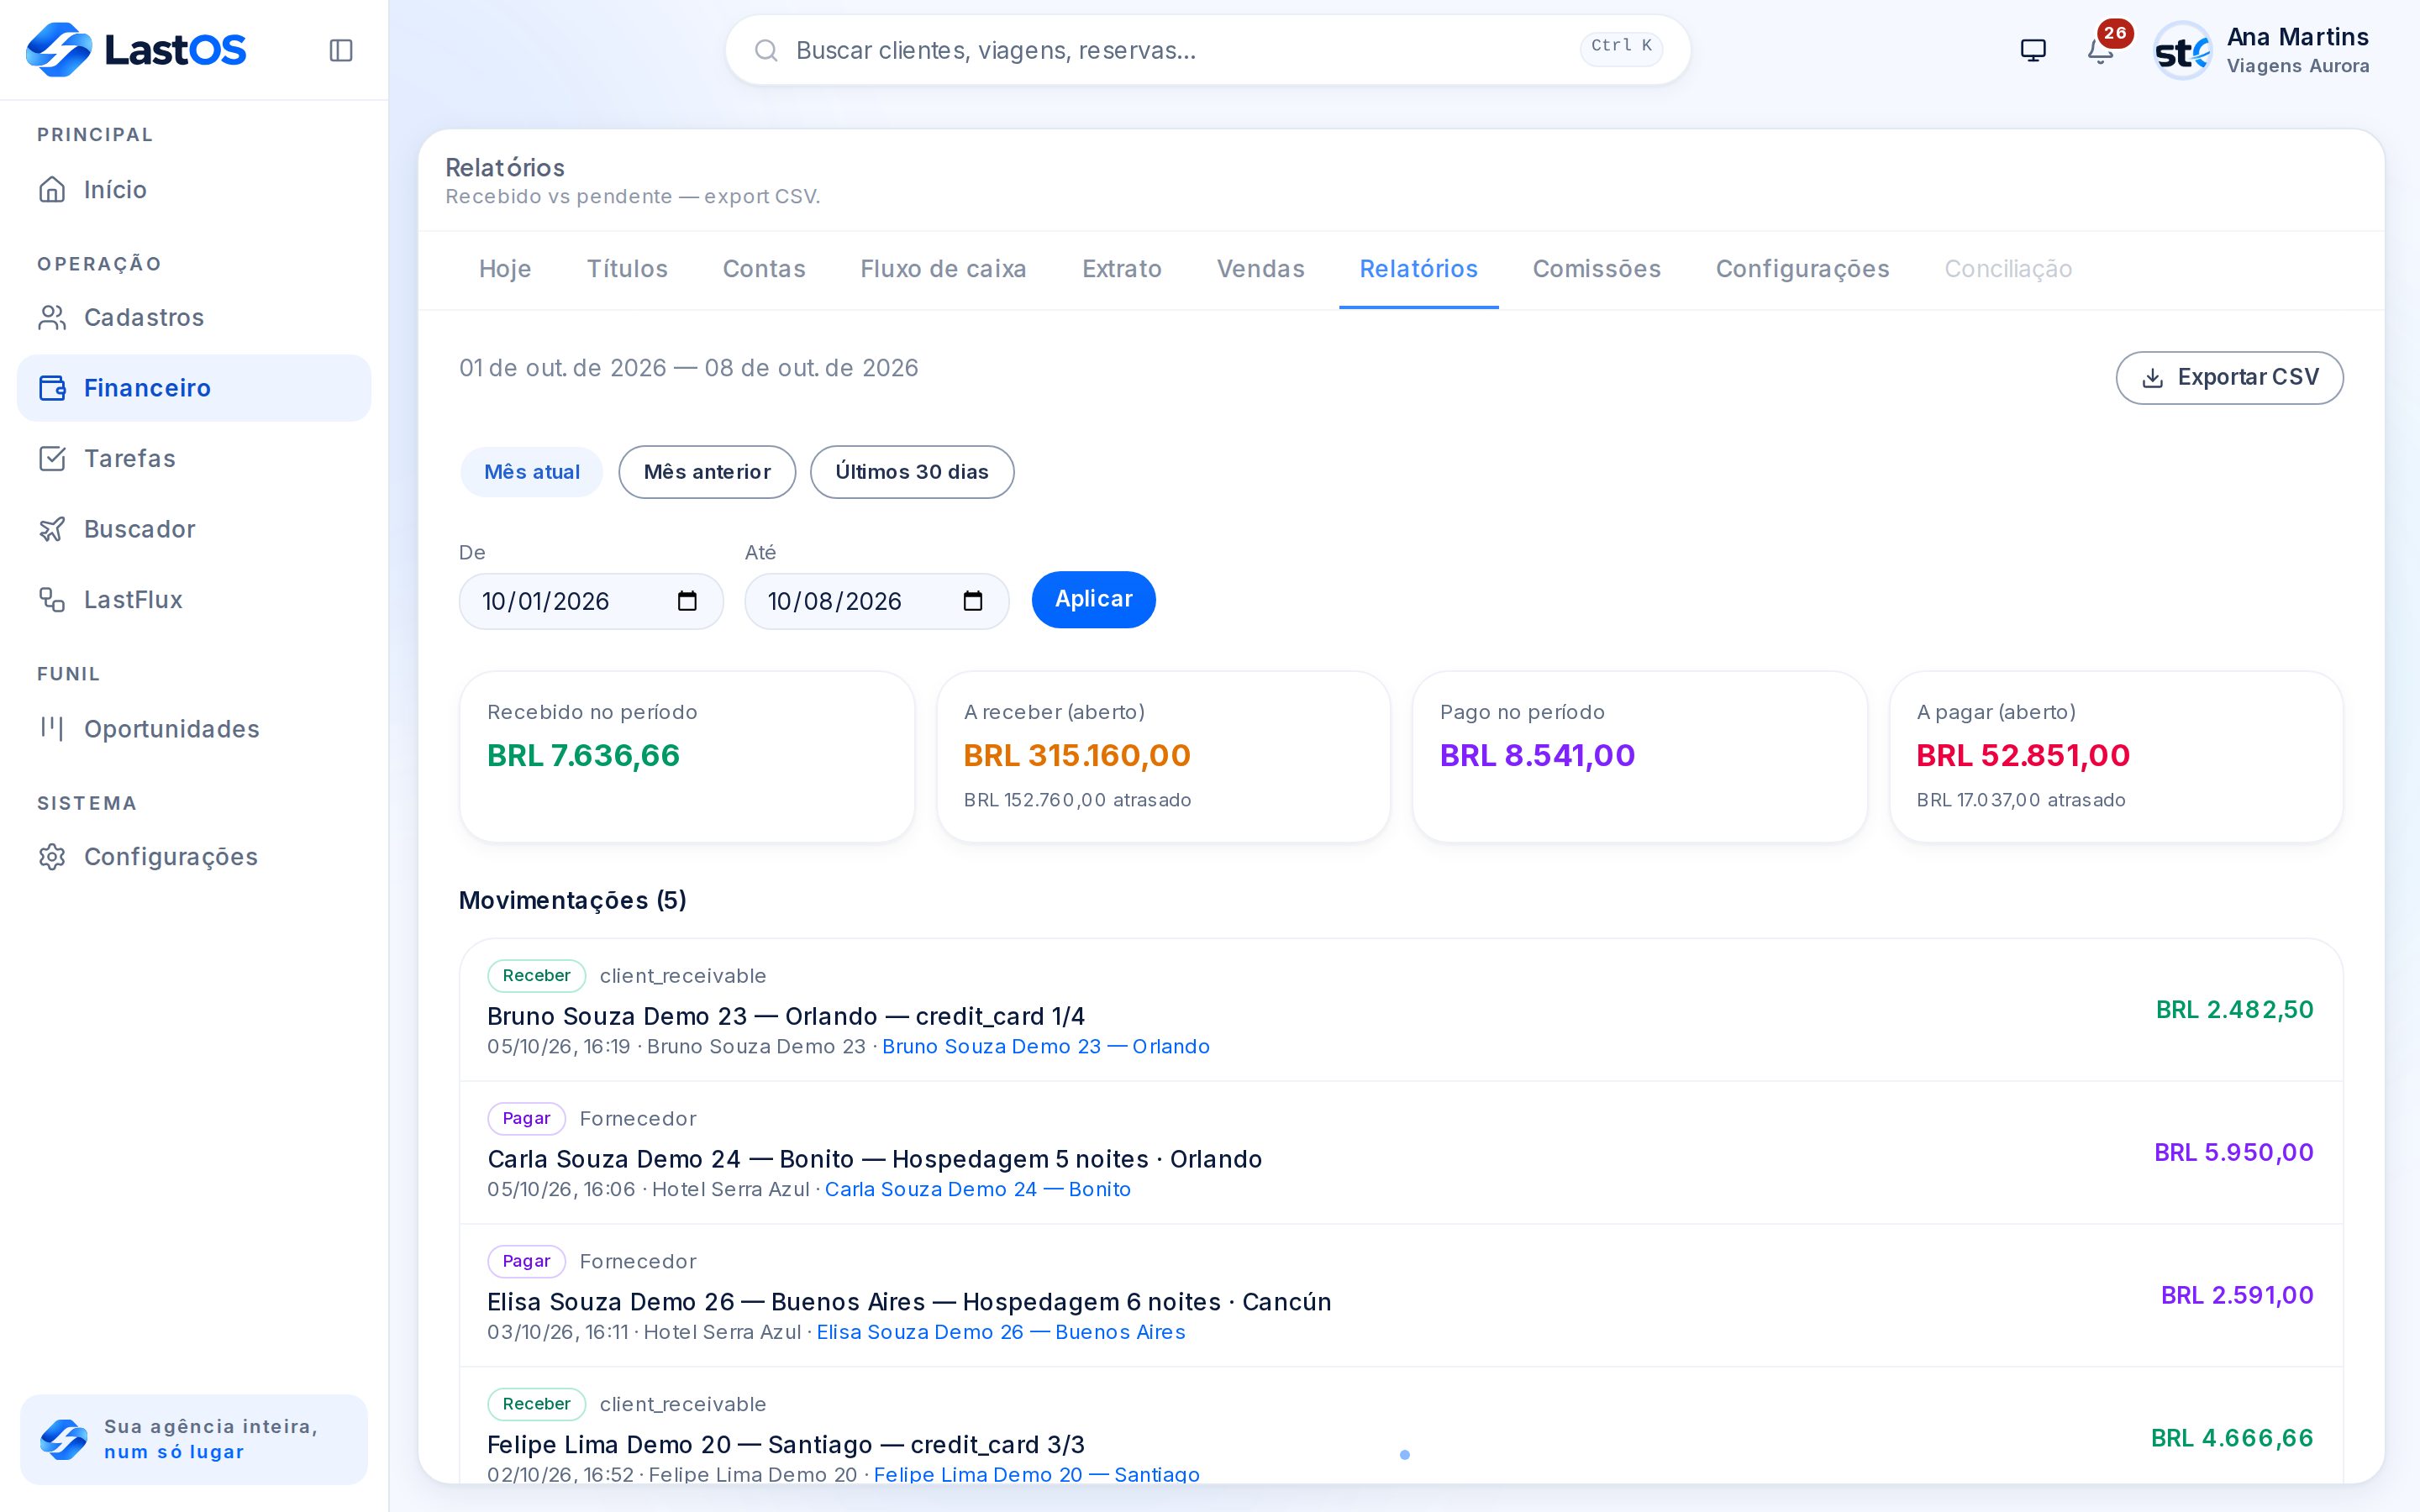Select the Mês atual period filter
2420x1512 pixels.
[531, 472]
